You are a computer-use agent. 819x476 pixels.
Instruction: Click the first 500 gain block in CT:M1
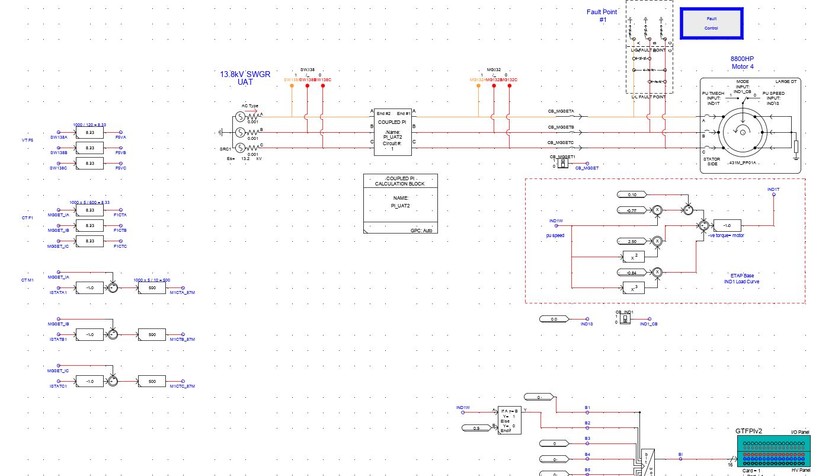click(152, 288)
